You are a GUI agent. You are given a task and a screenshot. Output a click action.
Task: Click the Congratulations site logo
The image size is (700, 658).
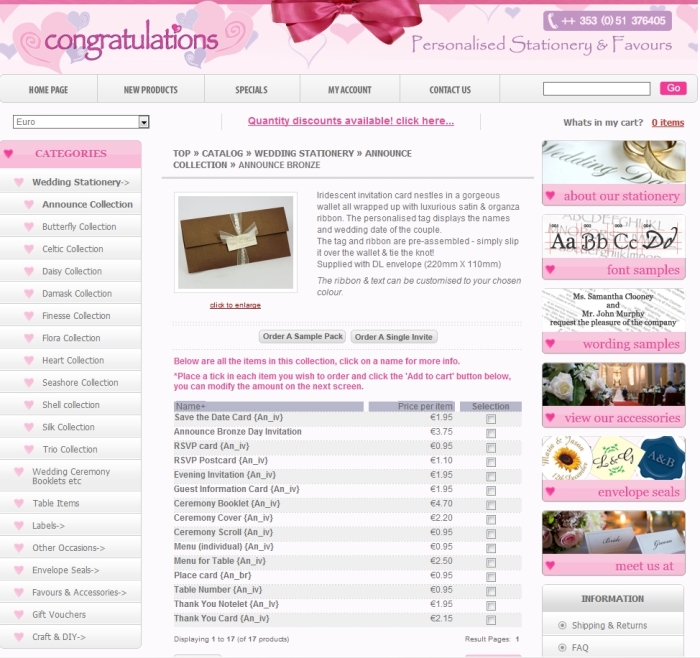tap(130, 40)
